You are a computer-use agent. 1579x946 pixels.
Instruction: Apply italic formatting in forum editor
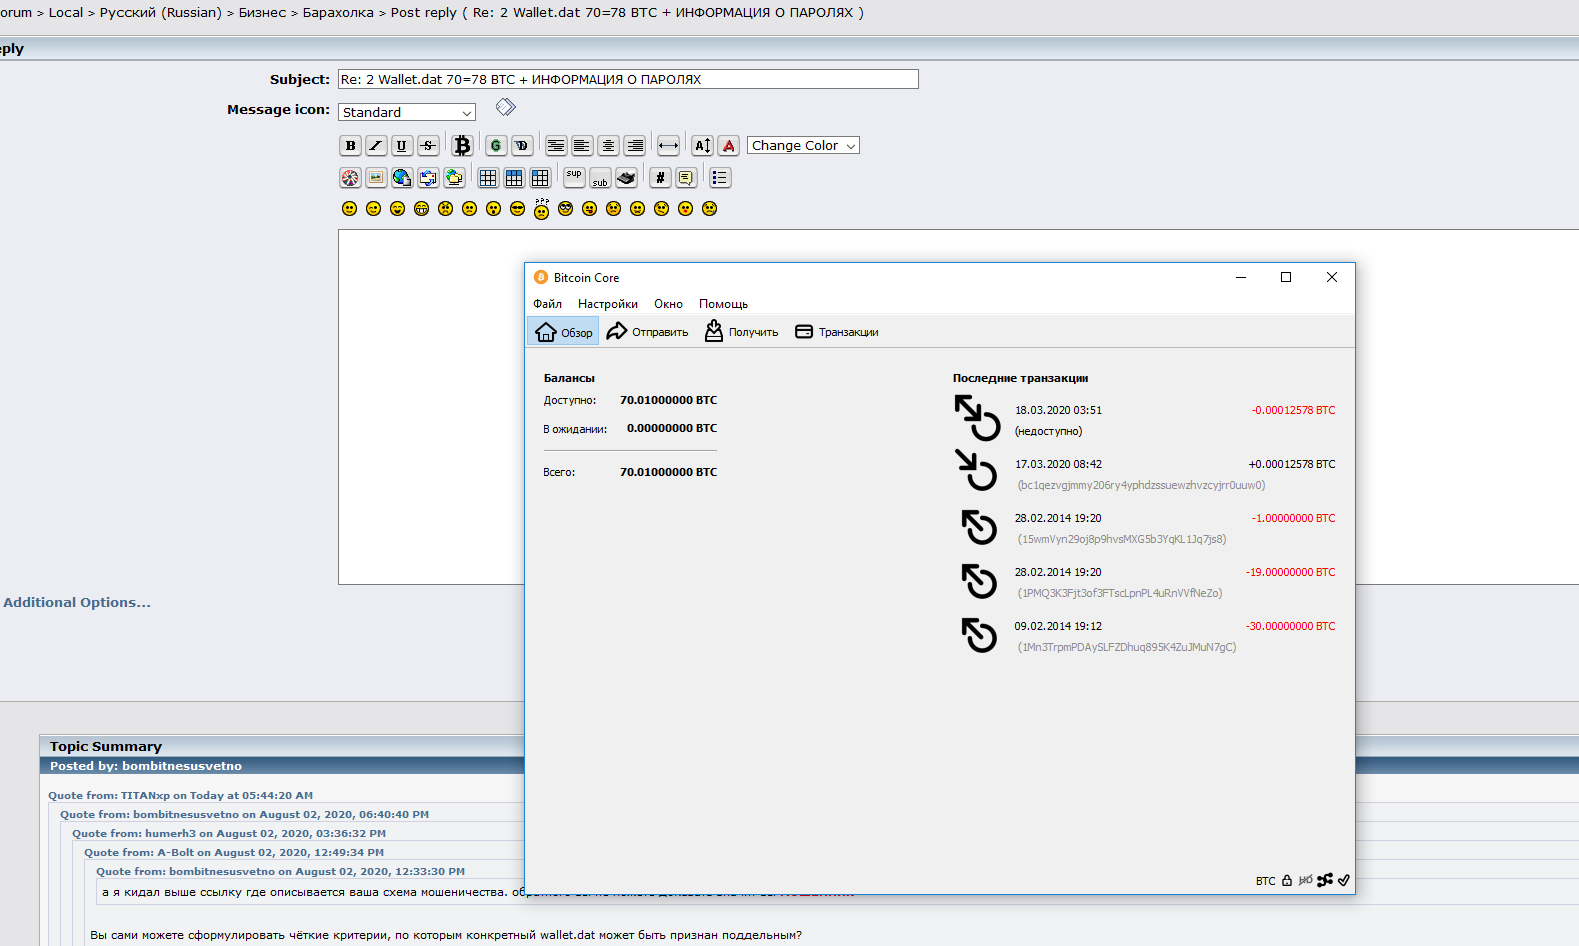pyautogui.click(x=376, y=146)
